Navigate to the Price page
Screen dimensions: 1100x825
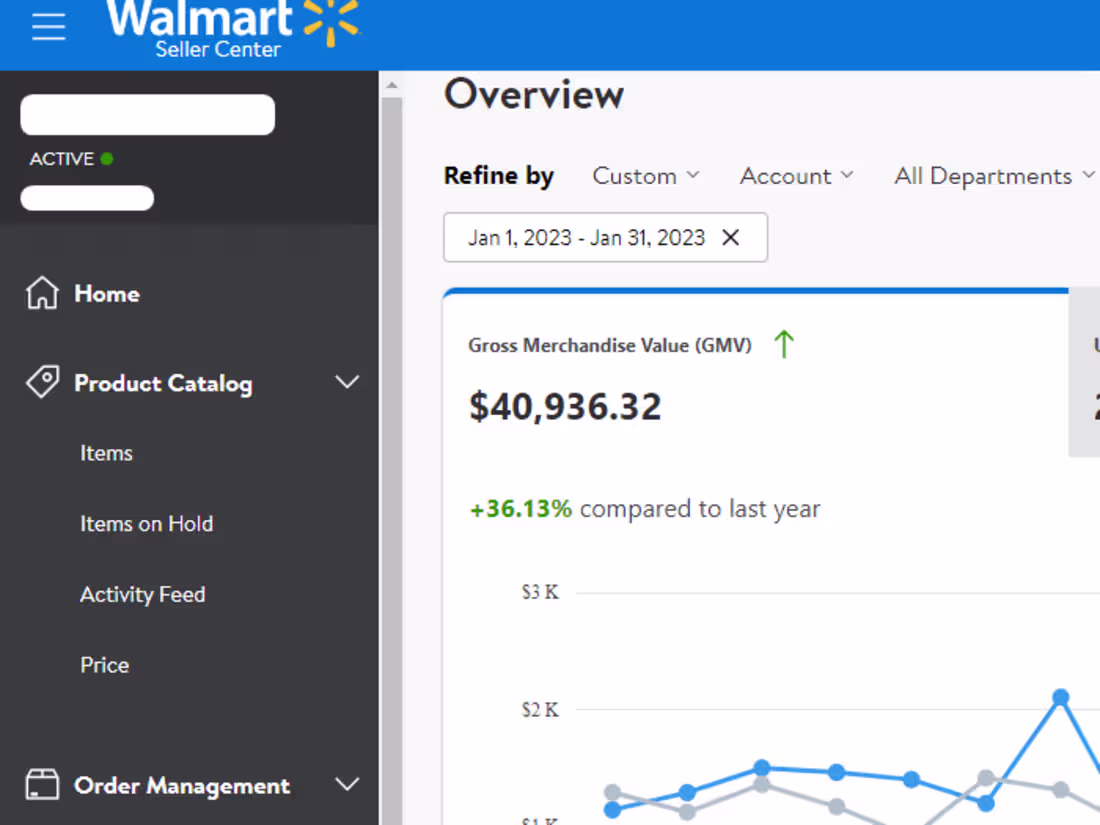(x=104, y=664)
